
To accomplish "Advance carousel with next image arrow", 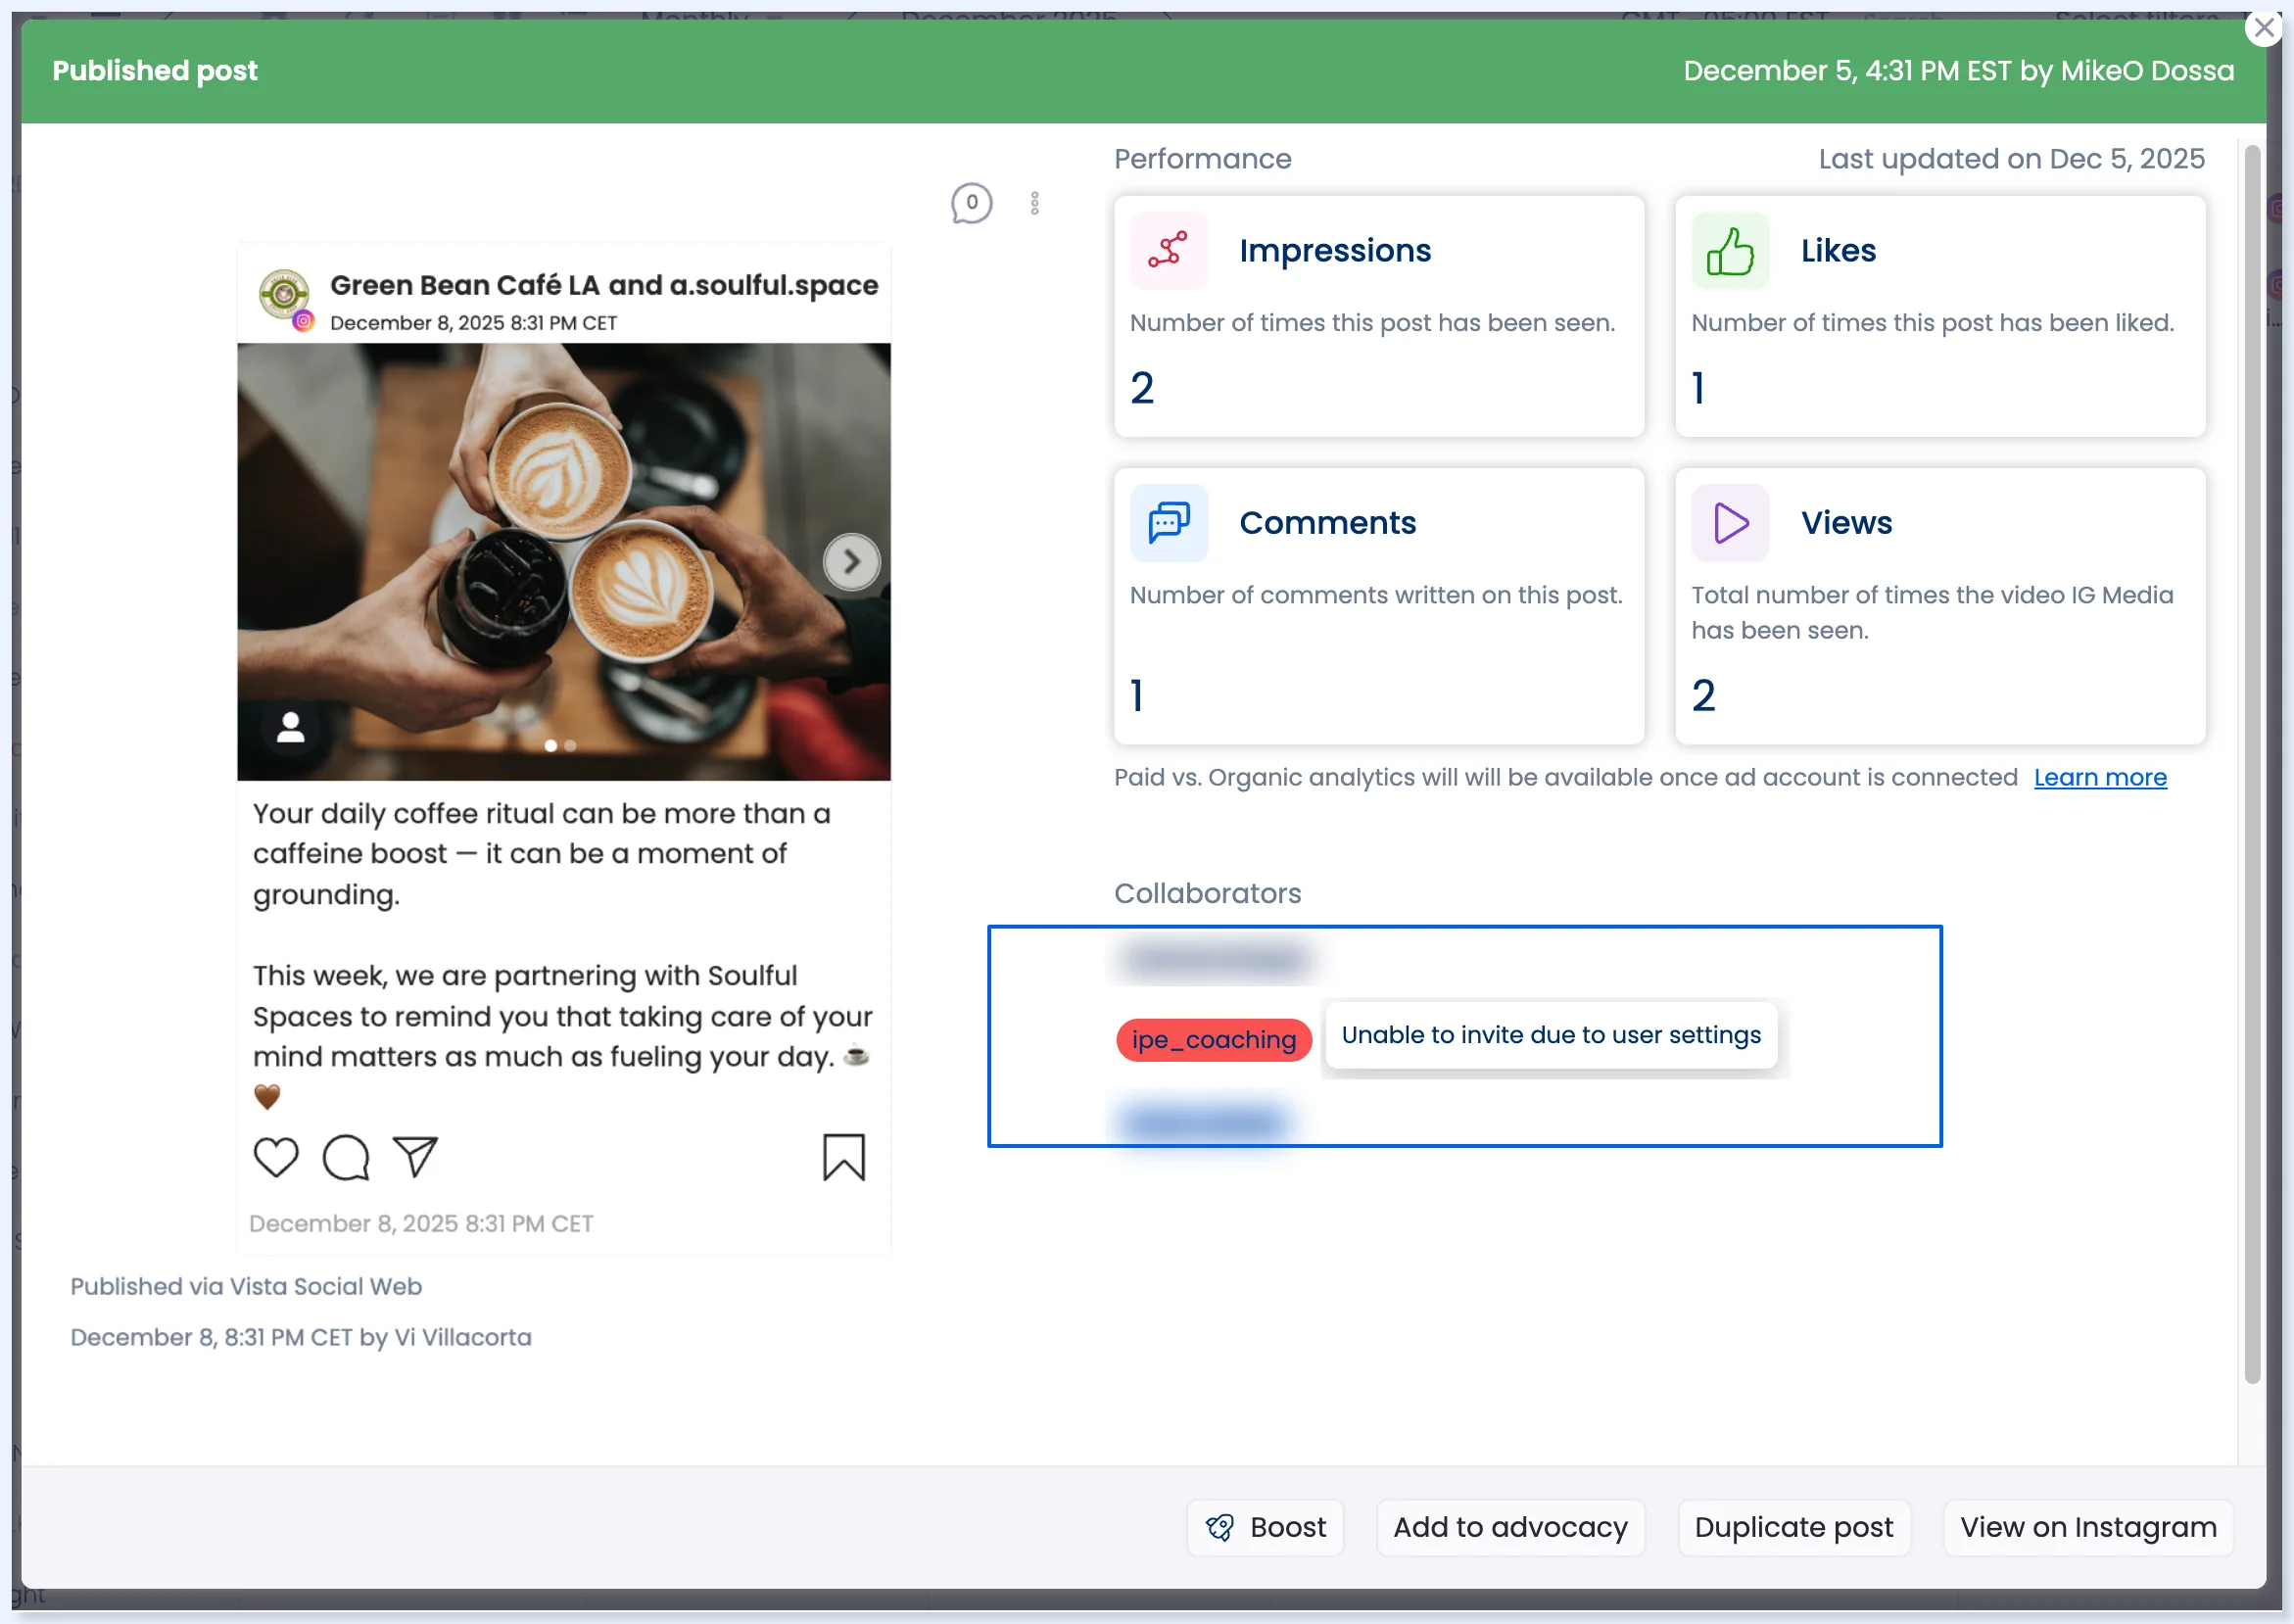I will click(x=851, y=561).
